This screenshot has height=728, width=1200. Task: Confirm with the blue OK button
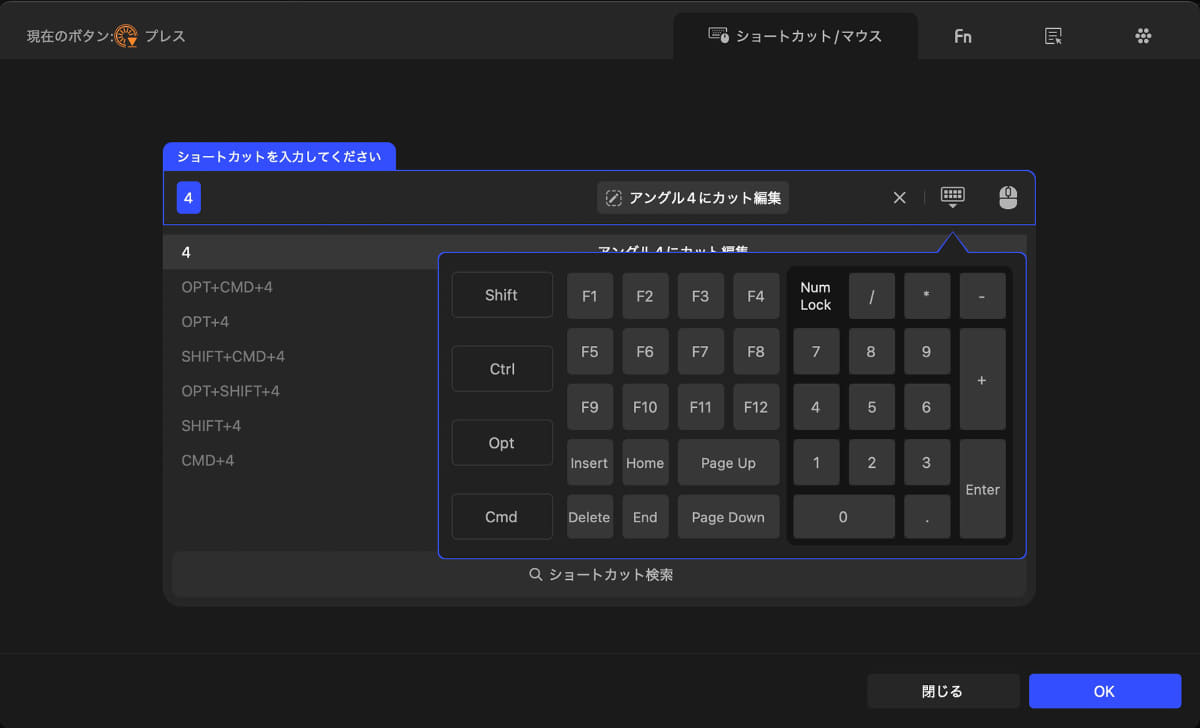coord(1104,691)
